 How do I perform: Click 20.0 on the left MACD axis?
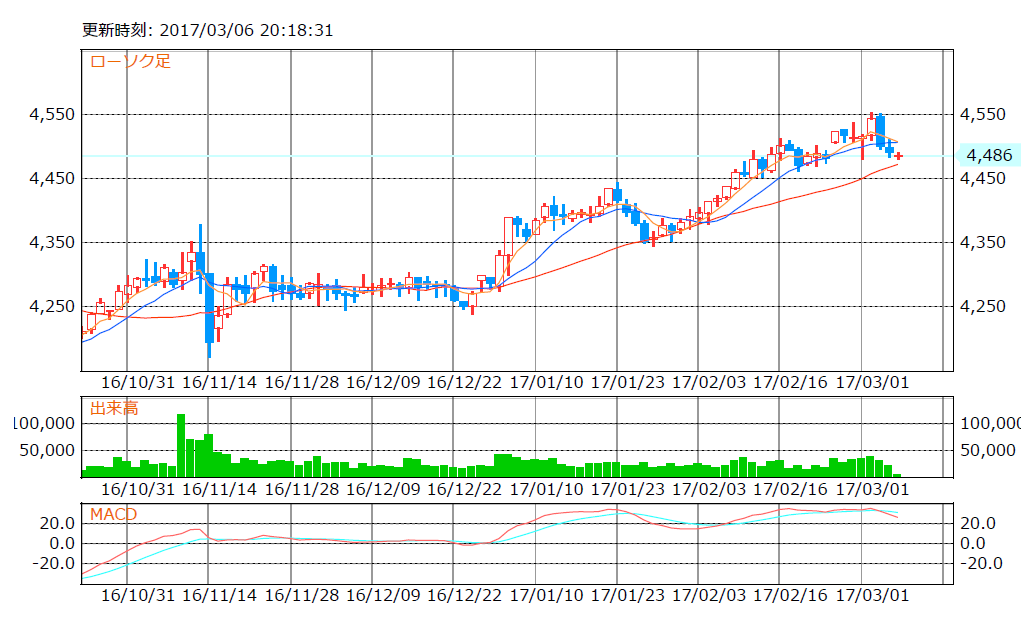click(x=57, y=523)
